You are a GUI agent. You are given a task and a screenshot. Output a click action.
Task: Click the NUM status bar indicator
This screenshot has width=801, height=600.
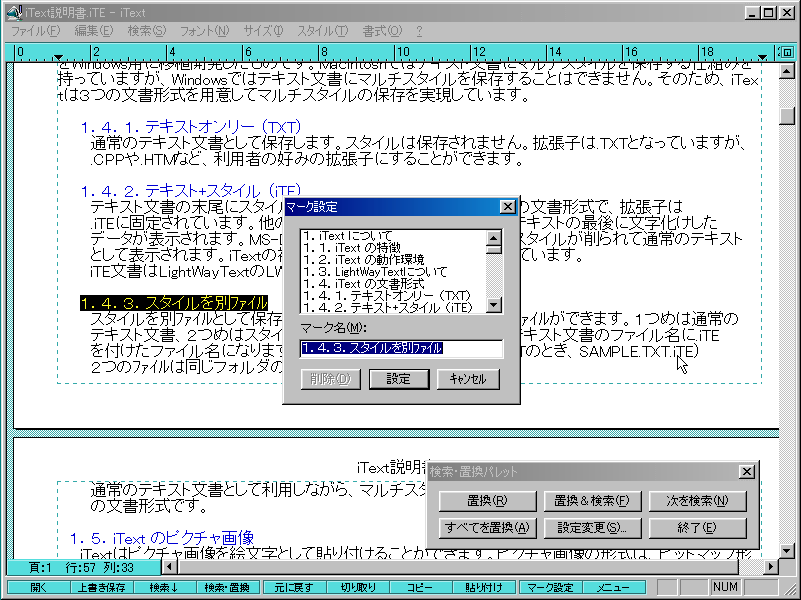[x=725, y=587]
